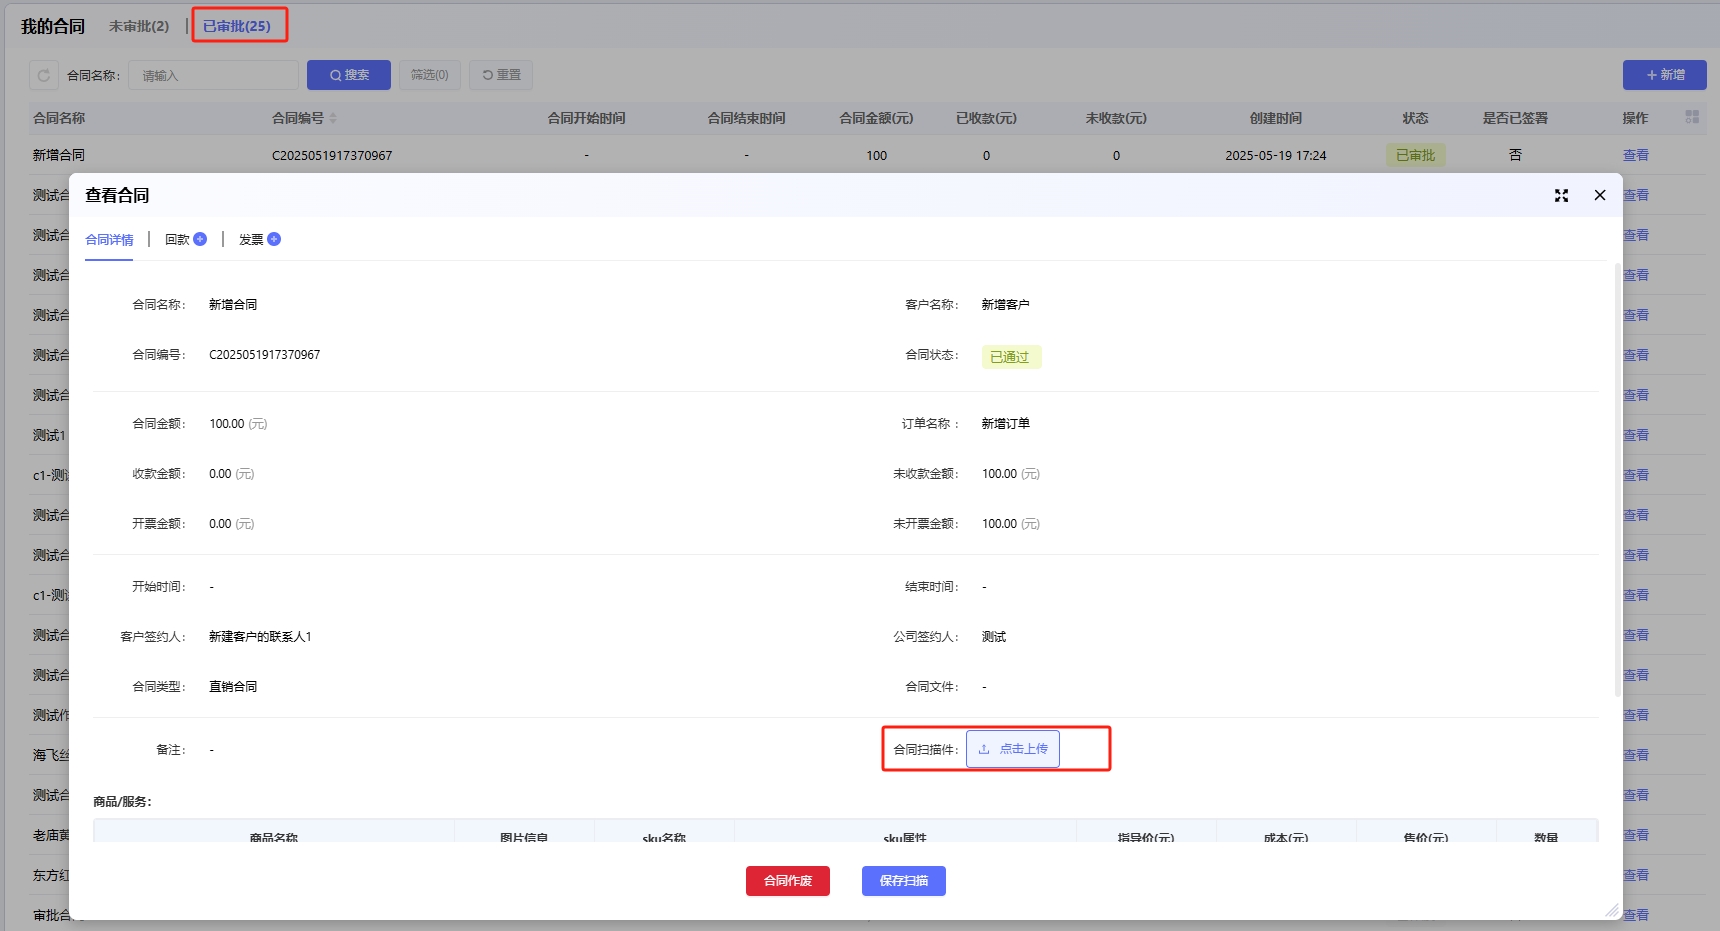The width and height of the screenshot is (1720, 931).
Task: Click the refresh icon left of 合同名称
Action: (44, 75)
